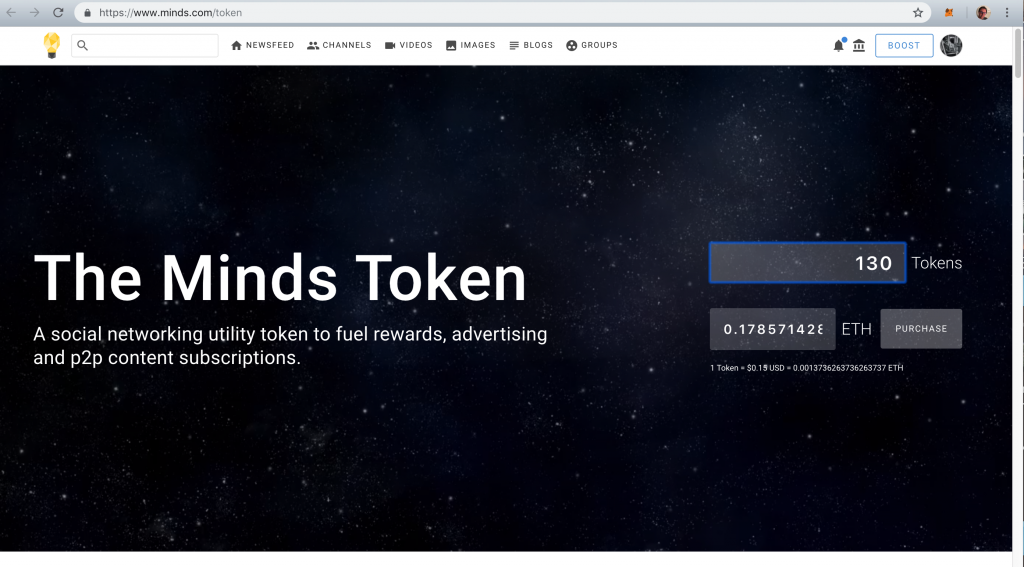1024x567 pixels.
Task: Open the Blogs section
Action: (x=531, y=45)
